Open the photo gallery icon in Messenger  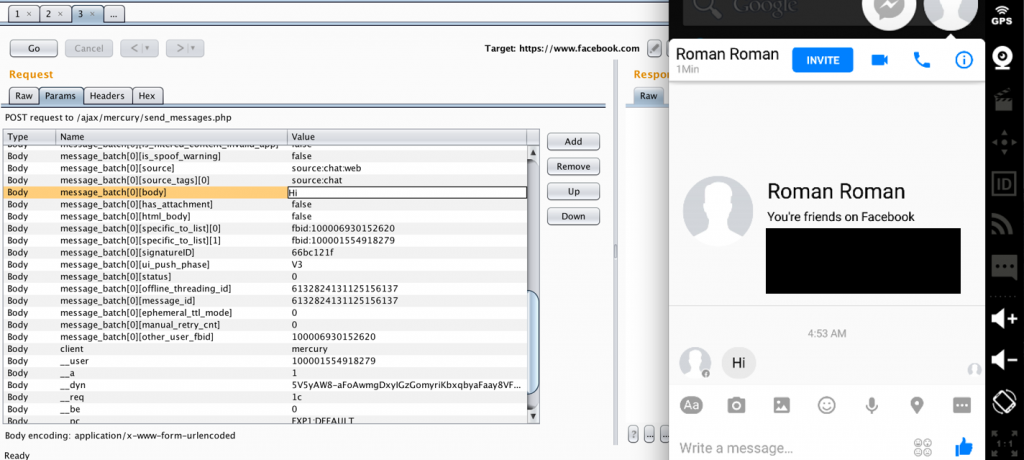[782, 405]
